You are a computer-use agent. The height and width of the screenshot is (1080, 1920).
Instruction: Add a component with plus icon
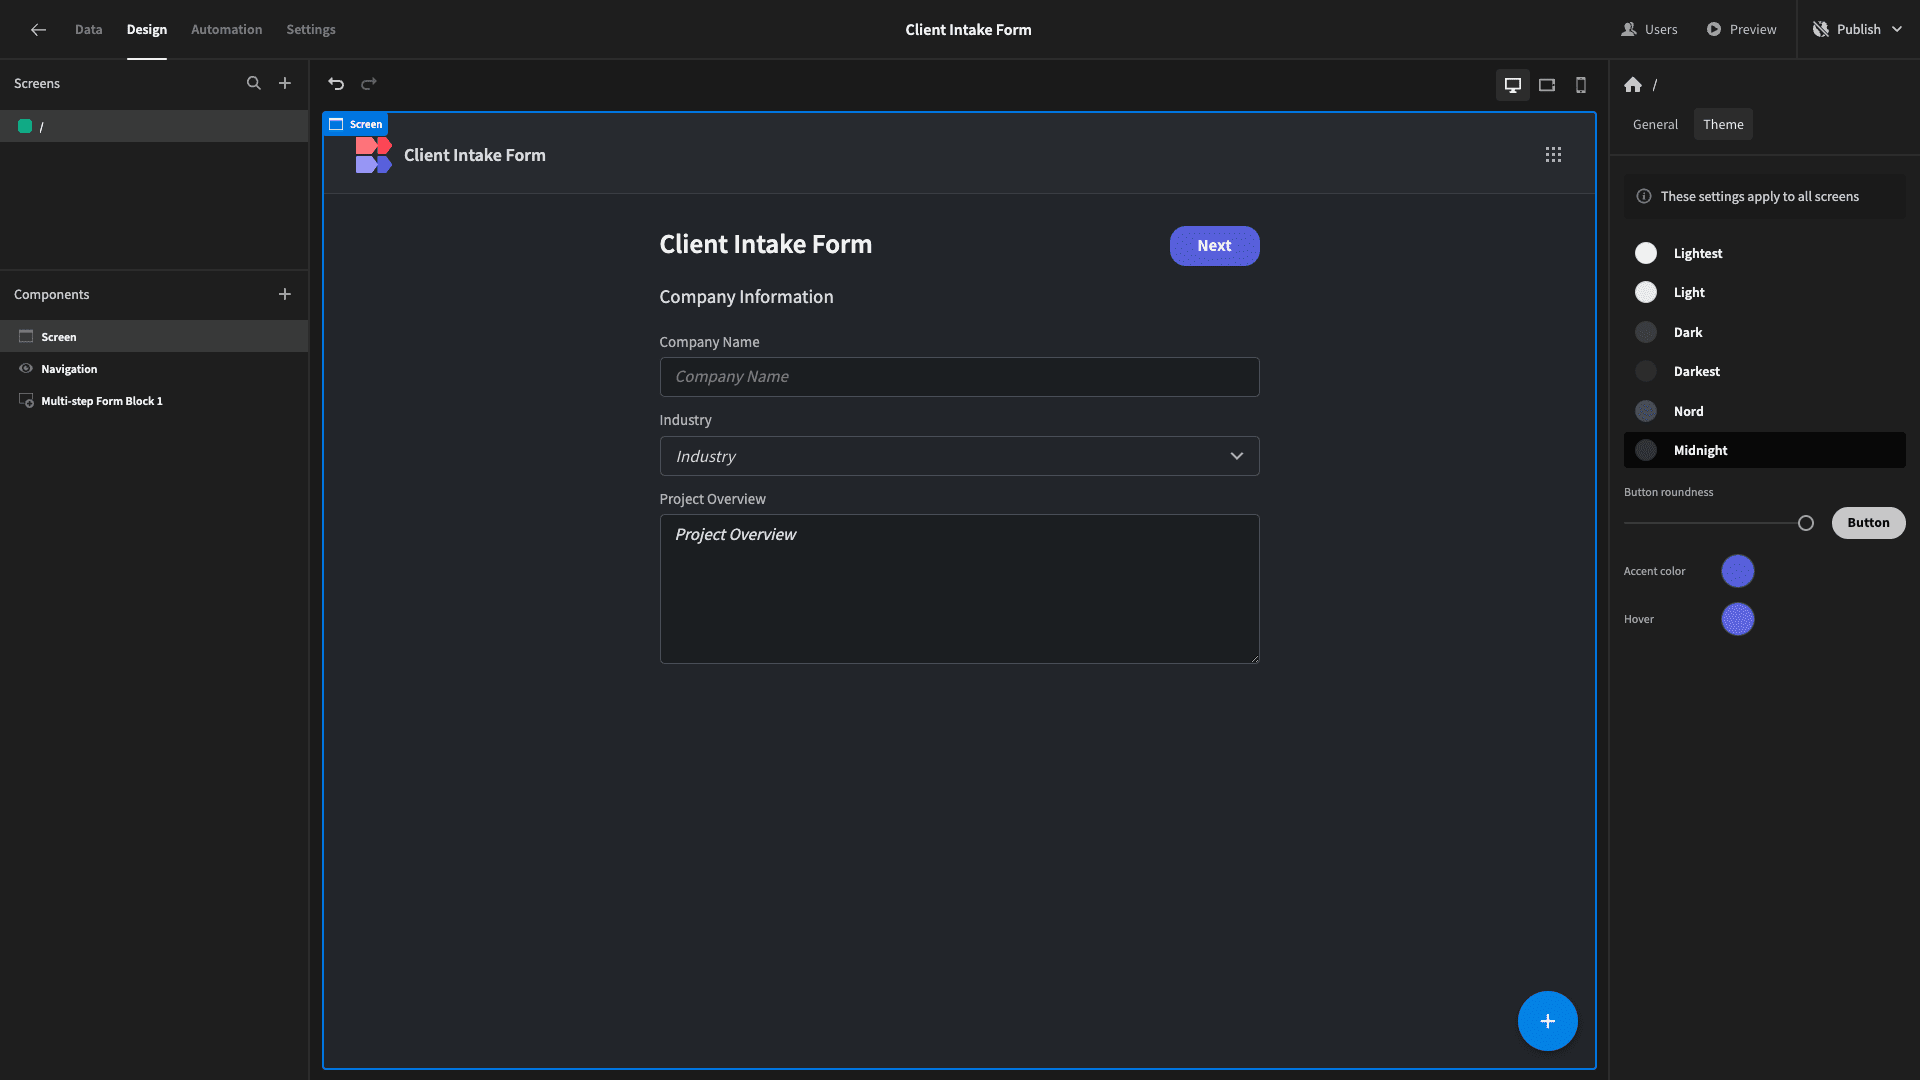[285, 294]
